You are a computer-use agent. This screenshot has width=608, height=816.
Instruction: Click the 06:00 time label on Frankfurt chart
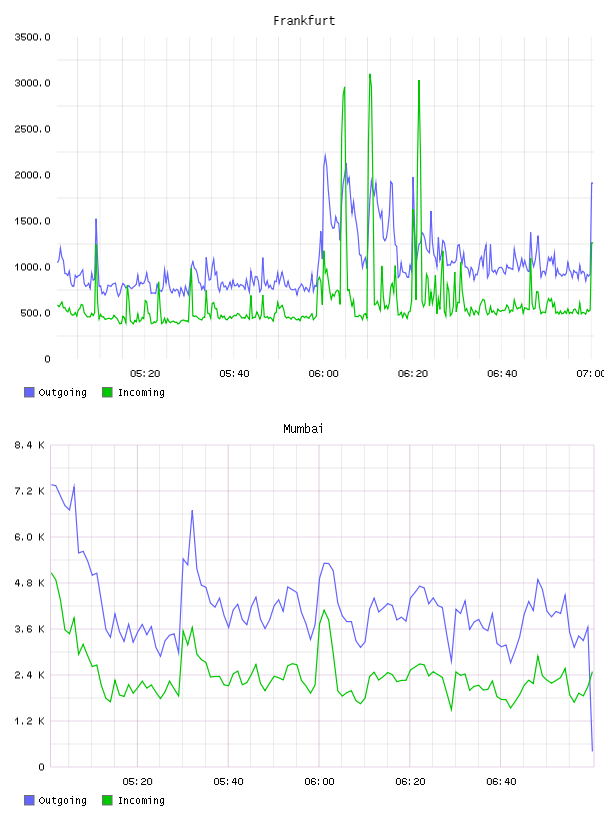pyautogui.click(x=323, y=374)
